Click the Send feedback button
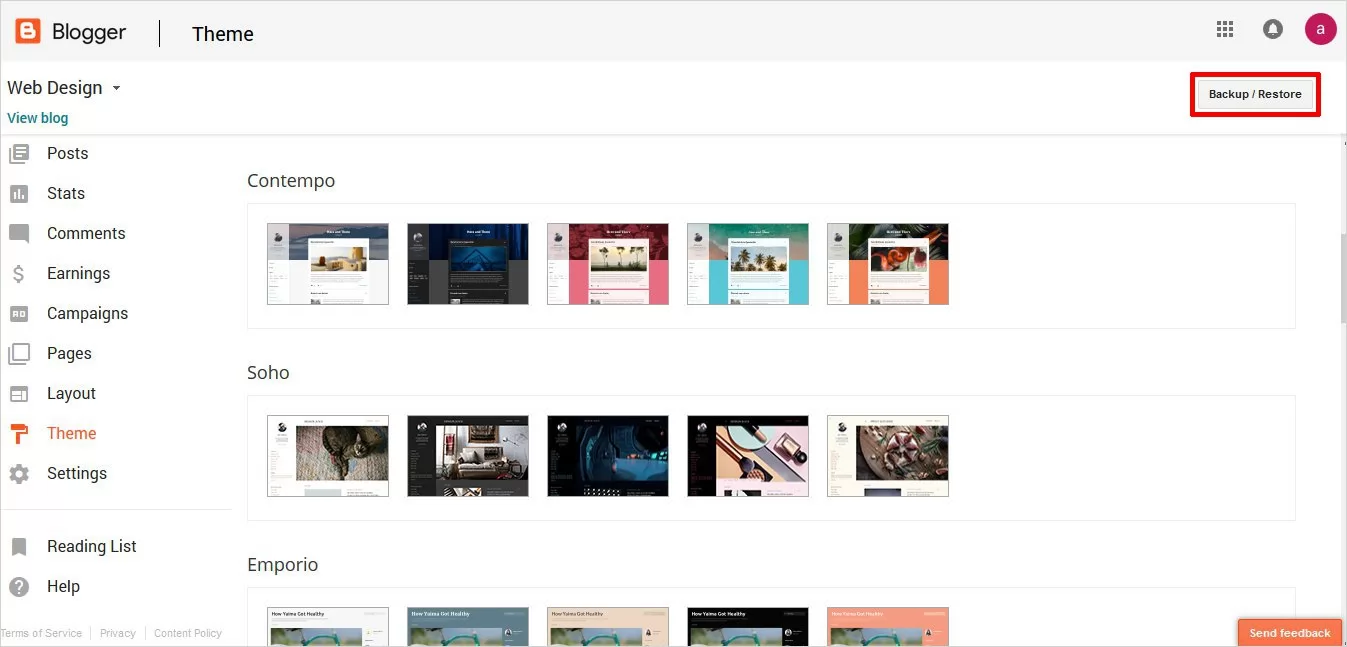Screen dimensions: 1347x647 [x=1289, y=633]
